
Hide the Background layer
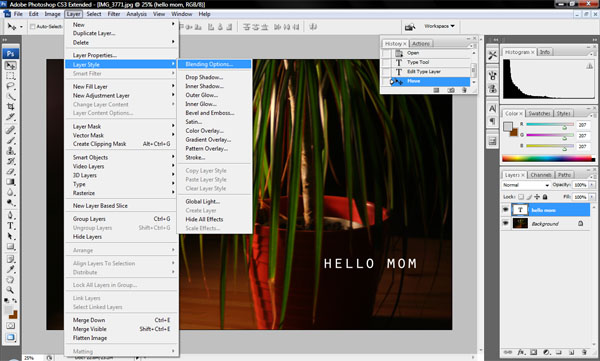pyautogui.click(x=505, y=223)
